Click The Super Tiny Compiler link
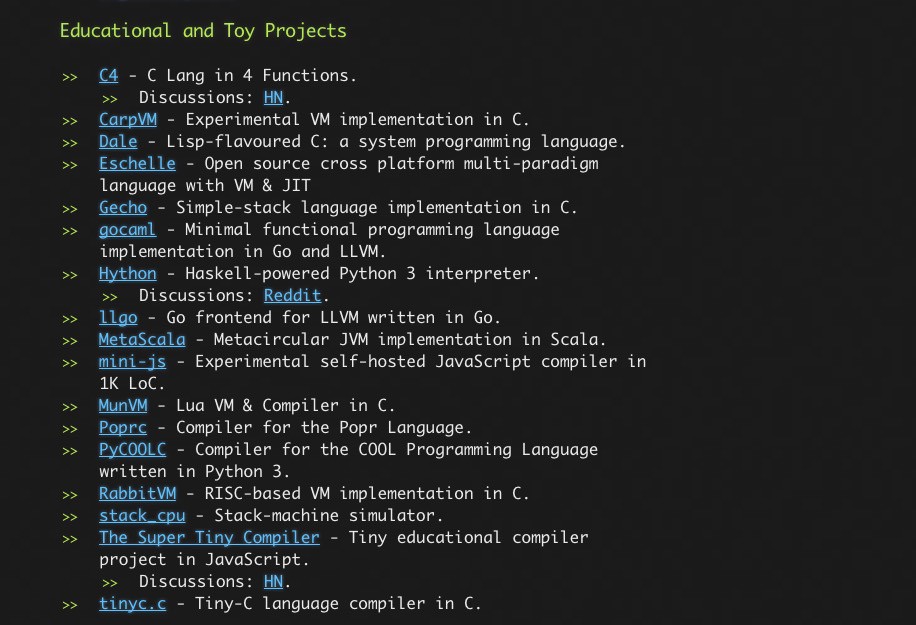Screen dimensions: 916x625 (209, 538)
